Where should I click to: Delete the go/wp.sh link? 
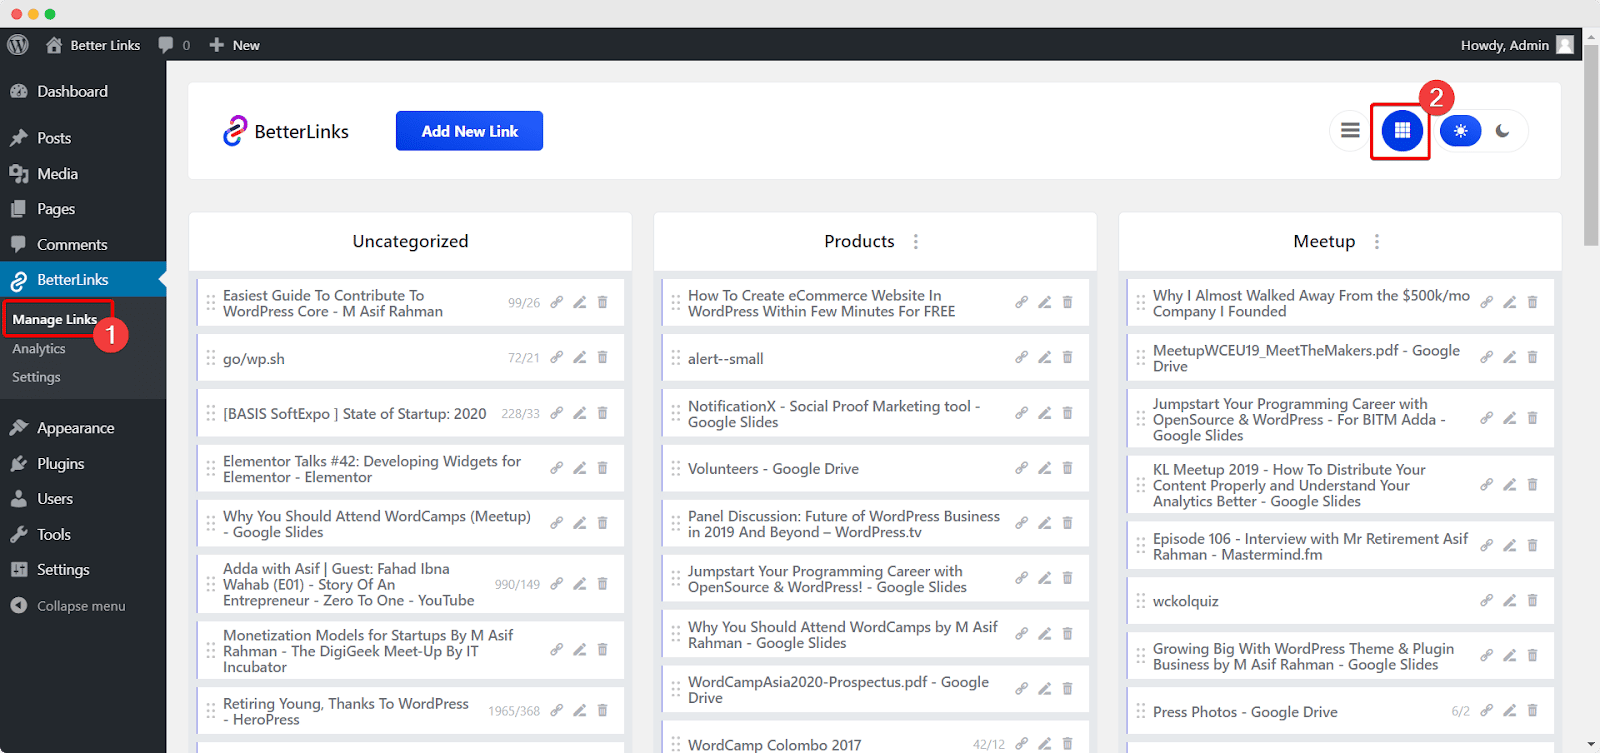click(x=602, y=357)
